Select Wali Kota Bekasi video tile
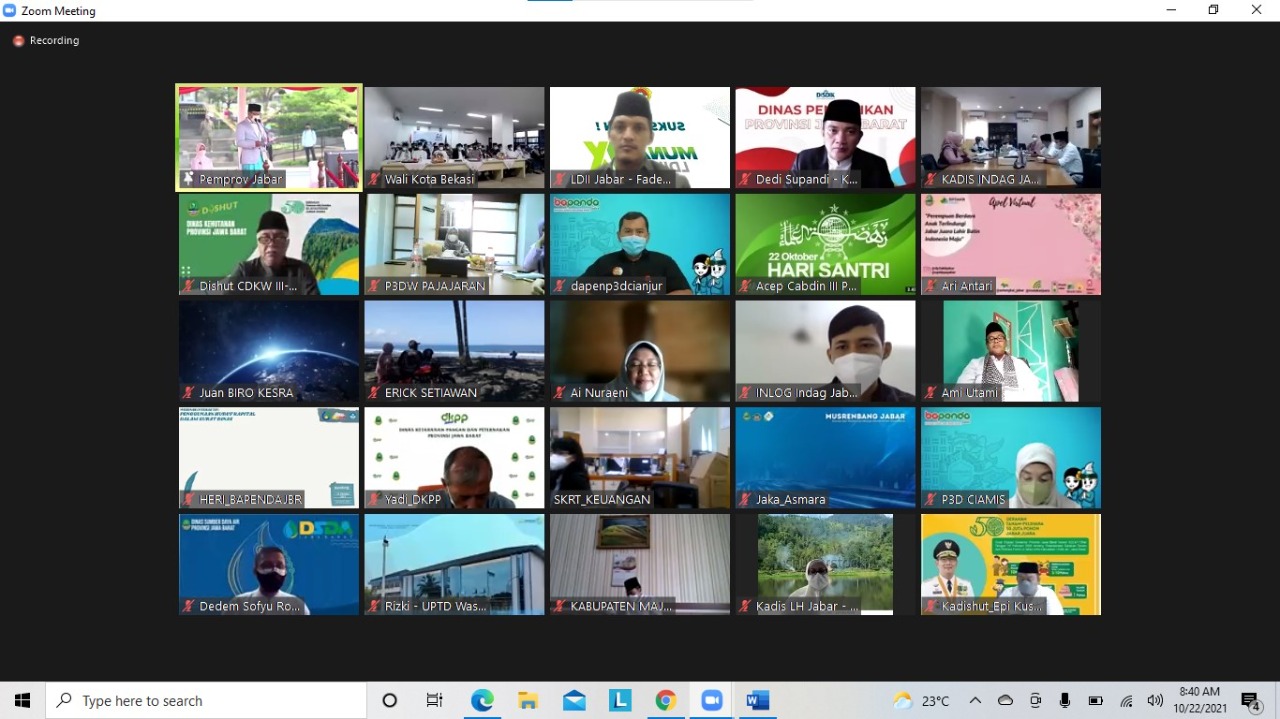 (454, 137)
